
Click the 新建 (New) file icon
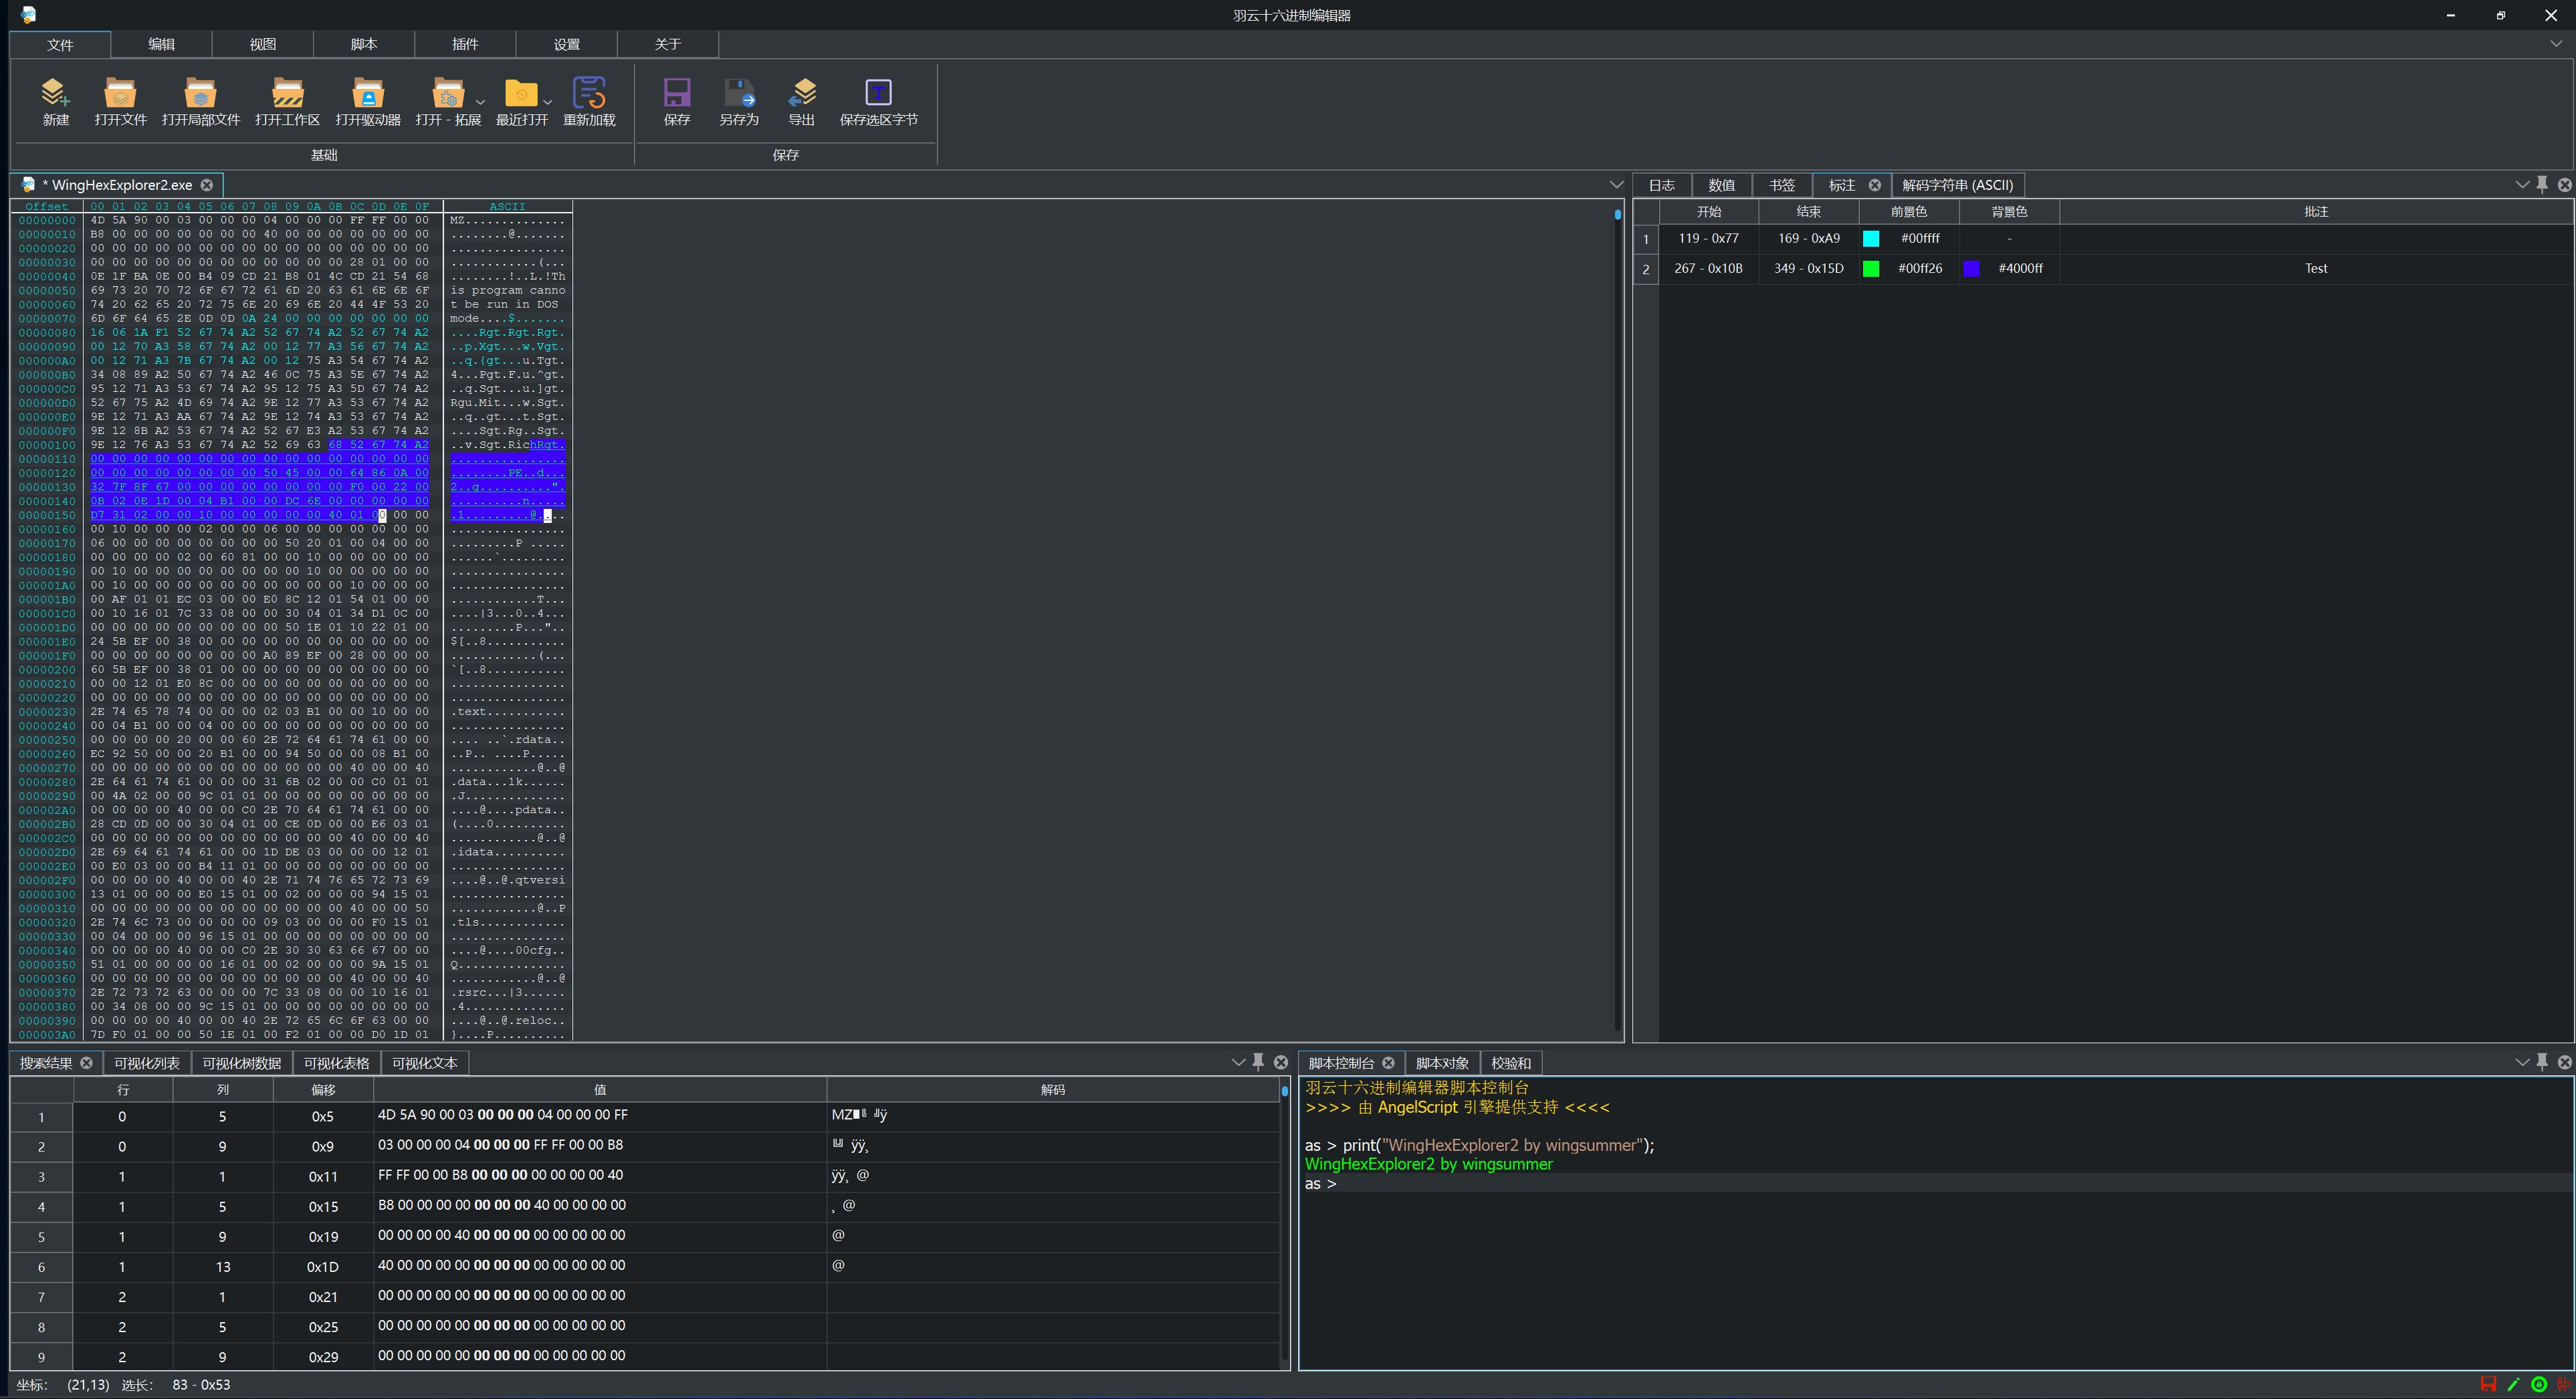pyautogui.click(x=55, y=93)
